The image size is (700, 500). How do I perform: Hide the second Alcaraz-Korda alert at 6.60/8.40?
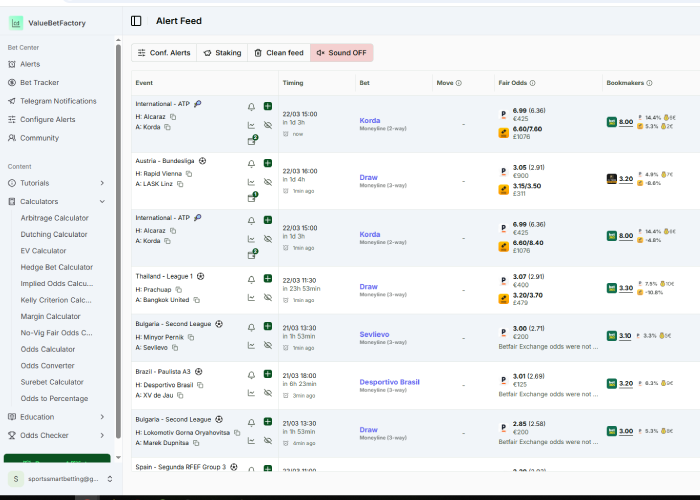click(x=268, y=239)
